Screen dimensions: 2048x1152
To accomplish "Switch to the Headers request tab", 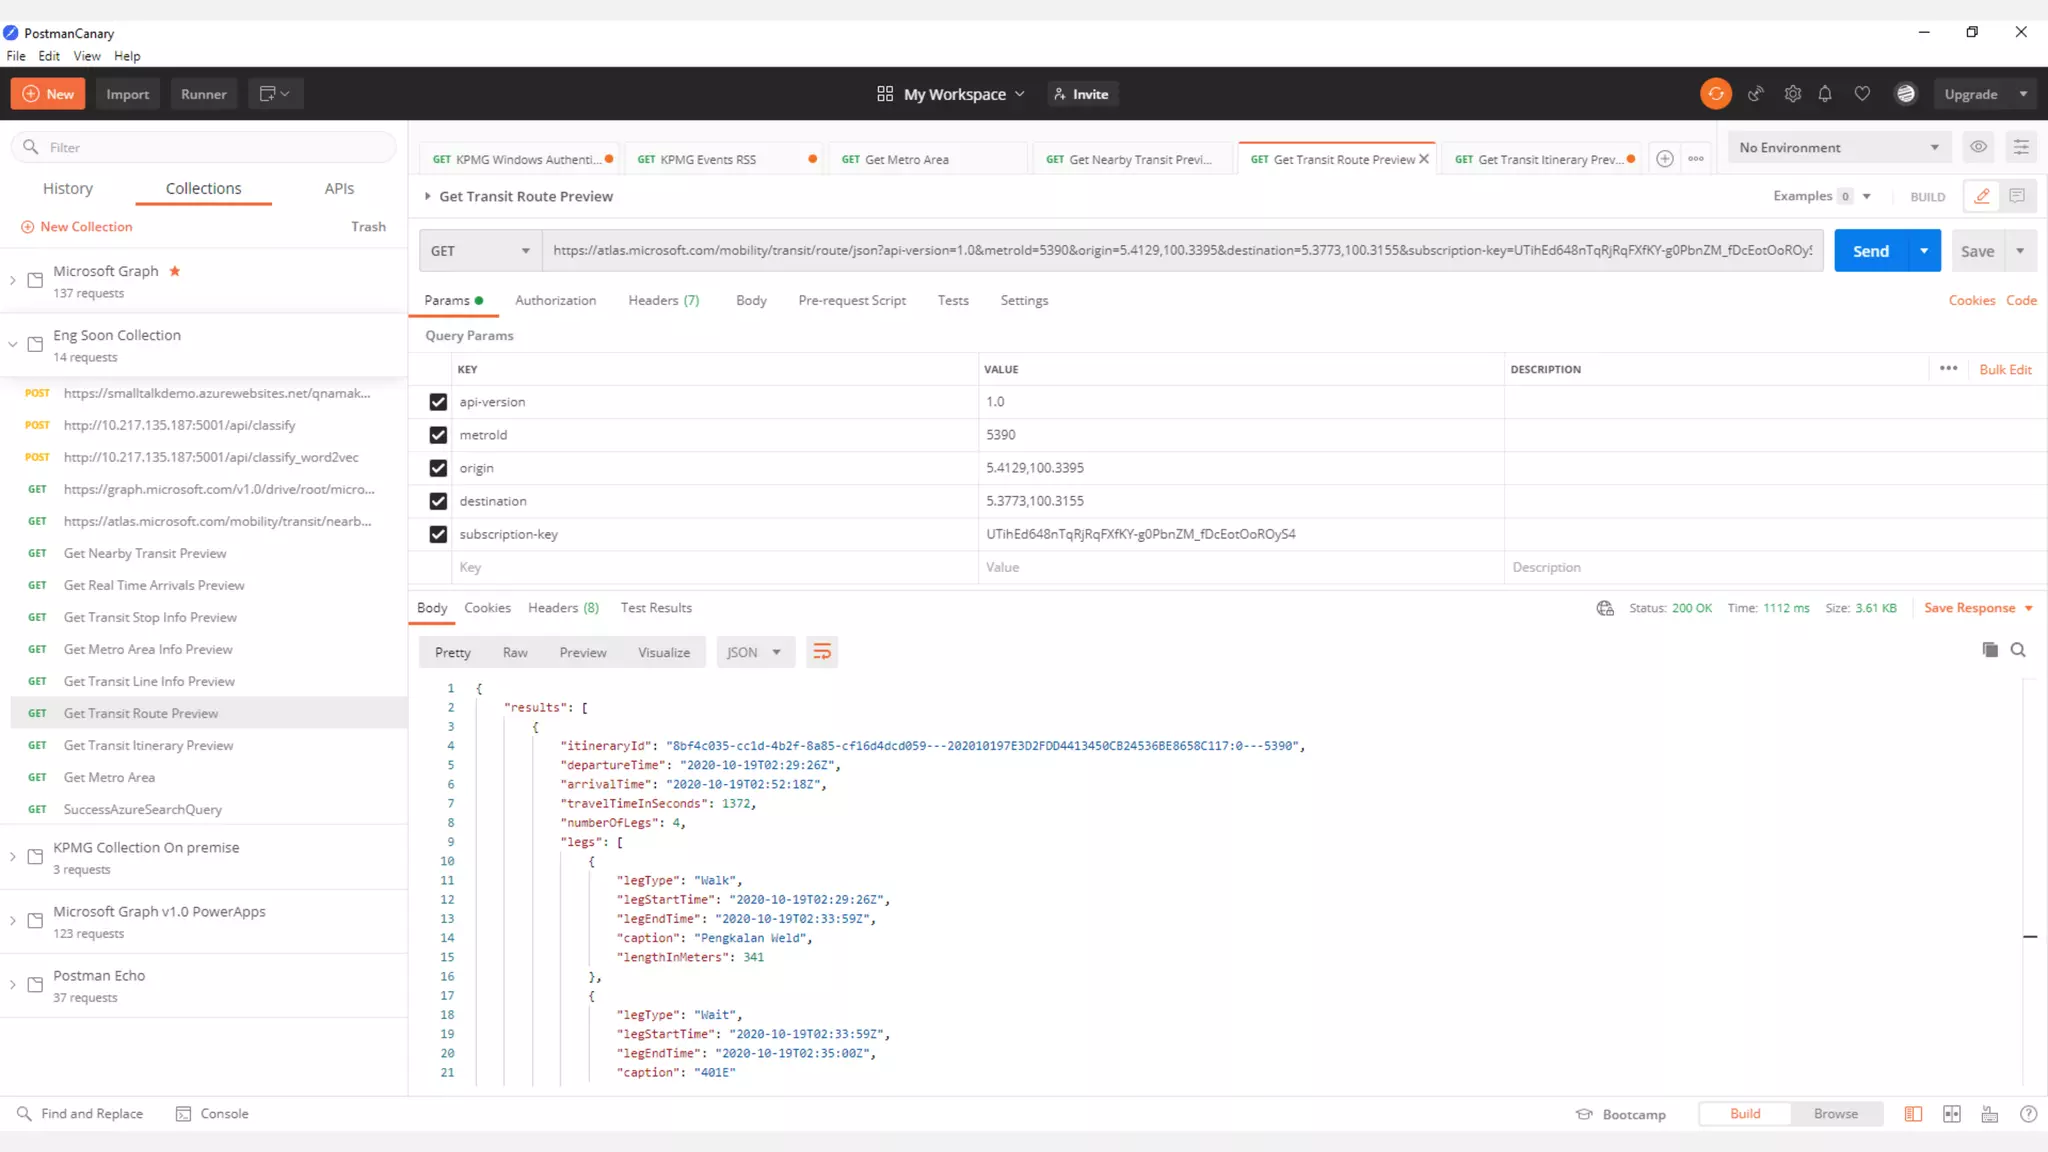I will pos(663,300).
